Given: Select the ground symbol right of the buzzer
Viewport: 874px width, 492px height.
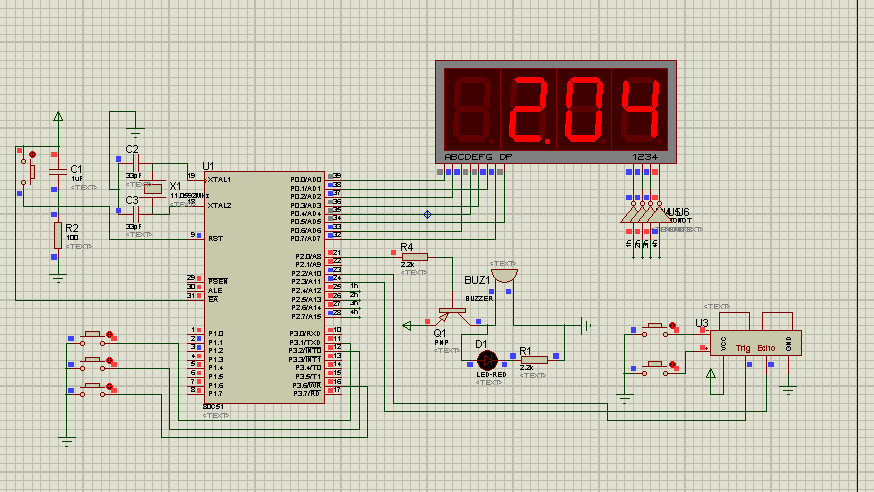Looking at the screenshot, I should (586, 325).
